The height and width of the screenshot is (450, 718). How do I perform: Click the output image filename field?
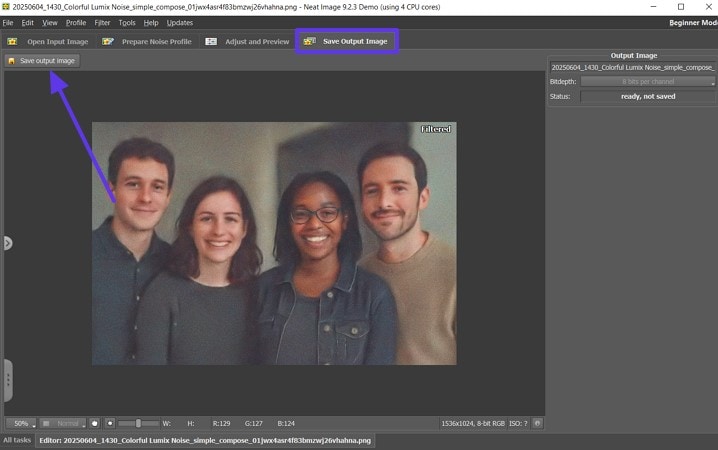[x=632, y=68]
